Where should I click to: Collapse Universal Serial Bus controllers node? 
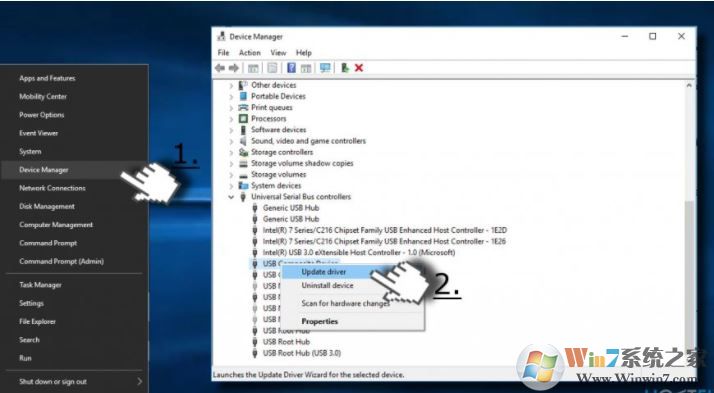tap(231, 197)
